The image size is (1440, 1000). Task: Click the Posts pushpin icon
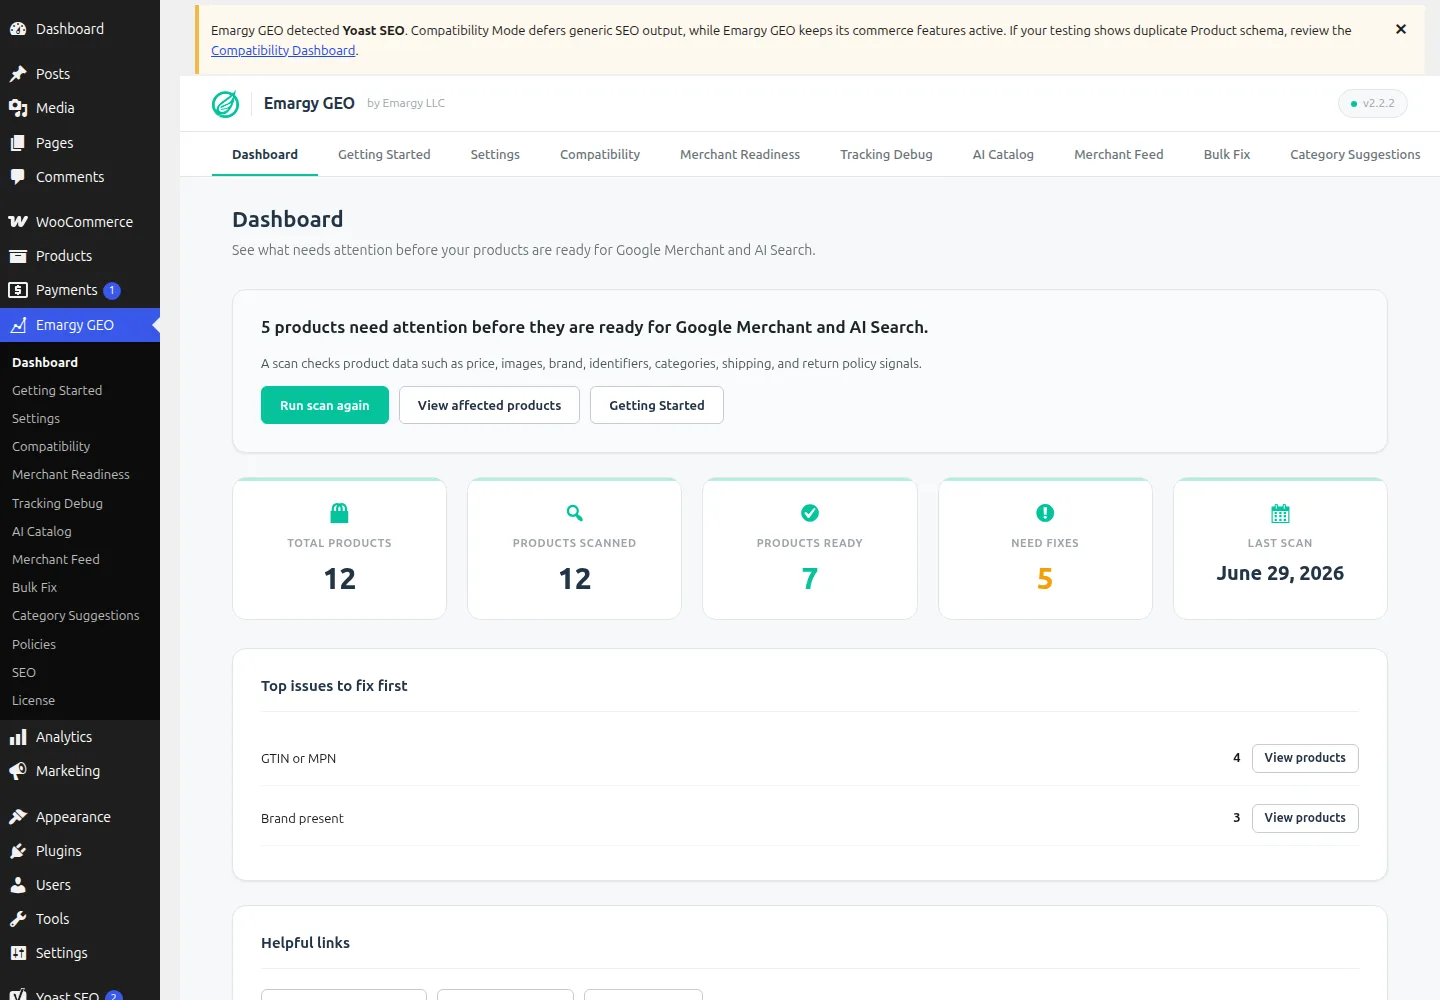click(x=18, y=74)
